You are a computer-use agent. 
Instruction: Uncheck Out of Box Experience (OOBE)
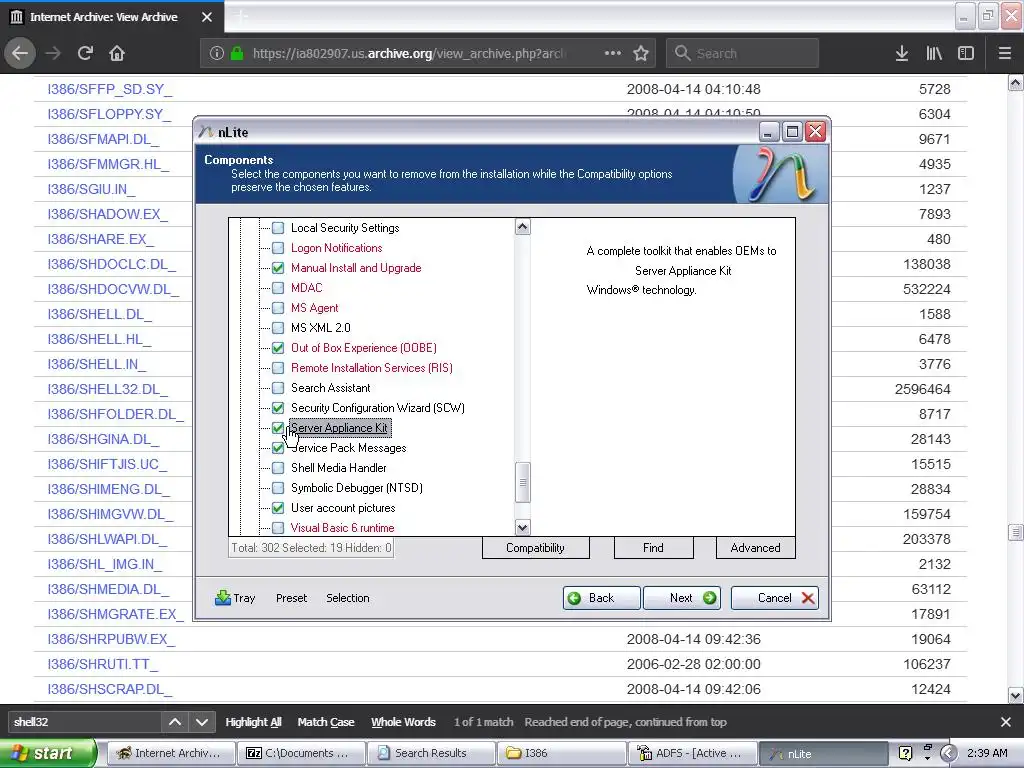278,348
